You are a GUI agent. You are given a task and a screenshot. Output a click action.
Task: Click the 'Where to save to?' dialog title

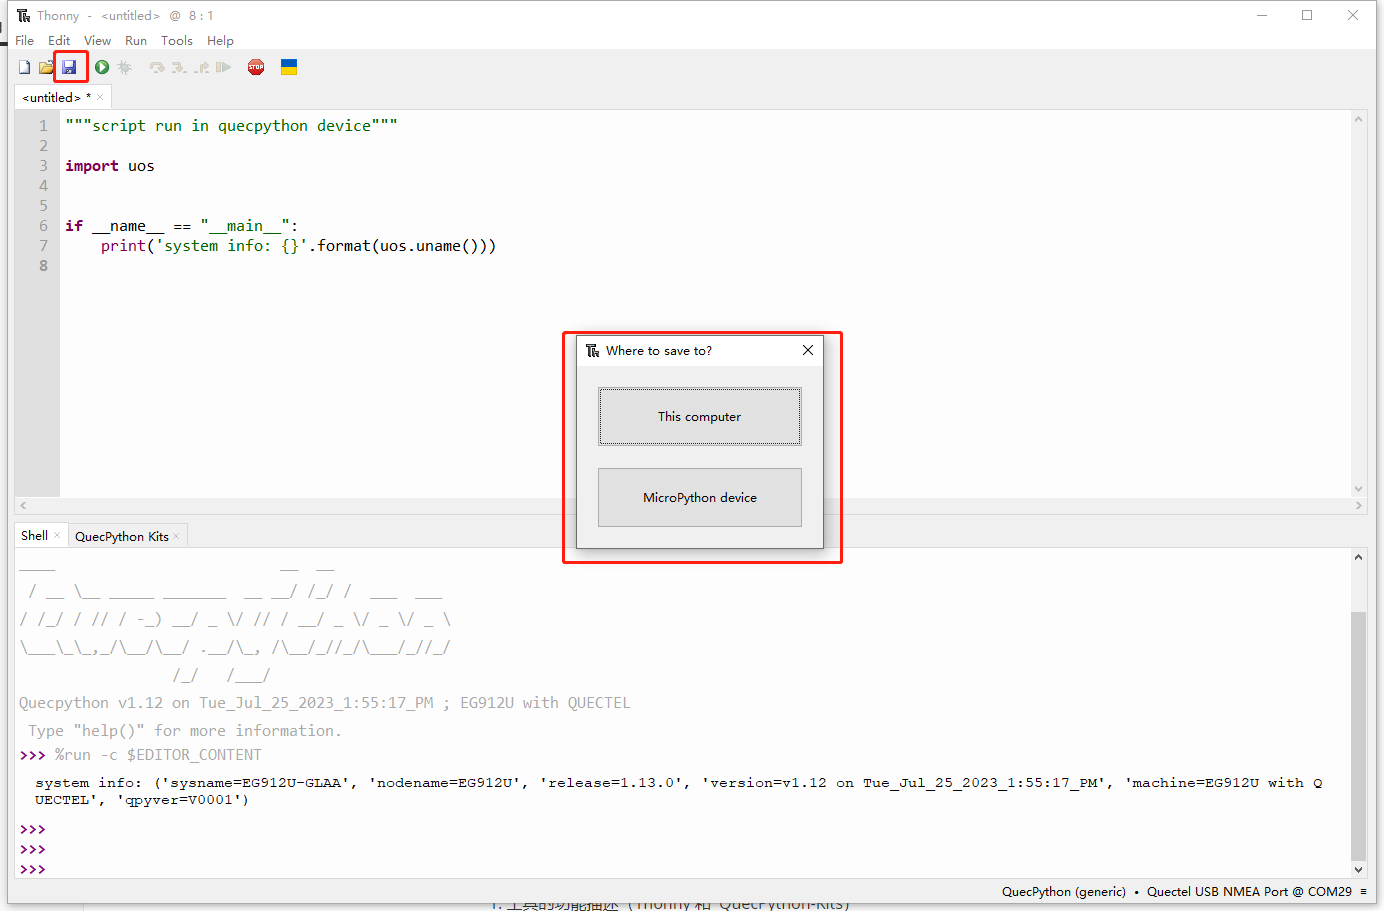[659, 351]
